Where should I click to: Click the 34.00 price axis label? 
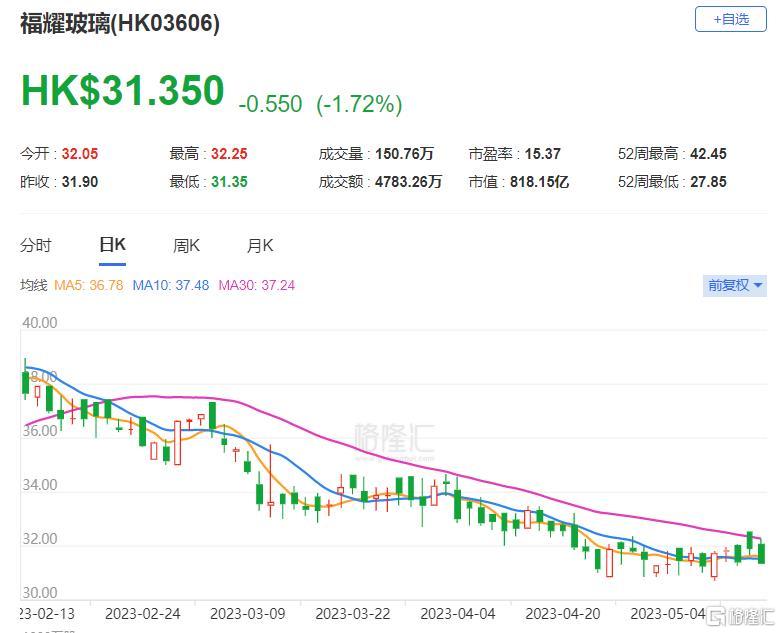(x=40, y=485)
